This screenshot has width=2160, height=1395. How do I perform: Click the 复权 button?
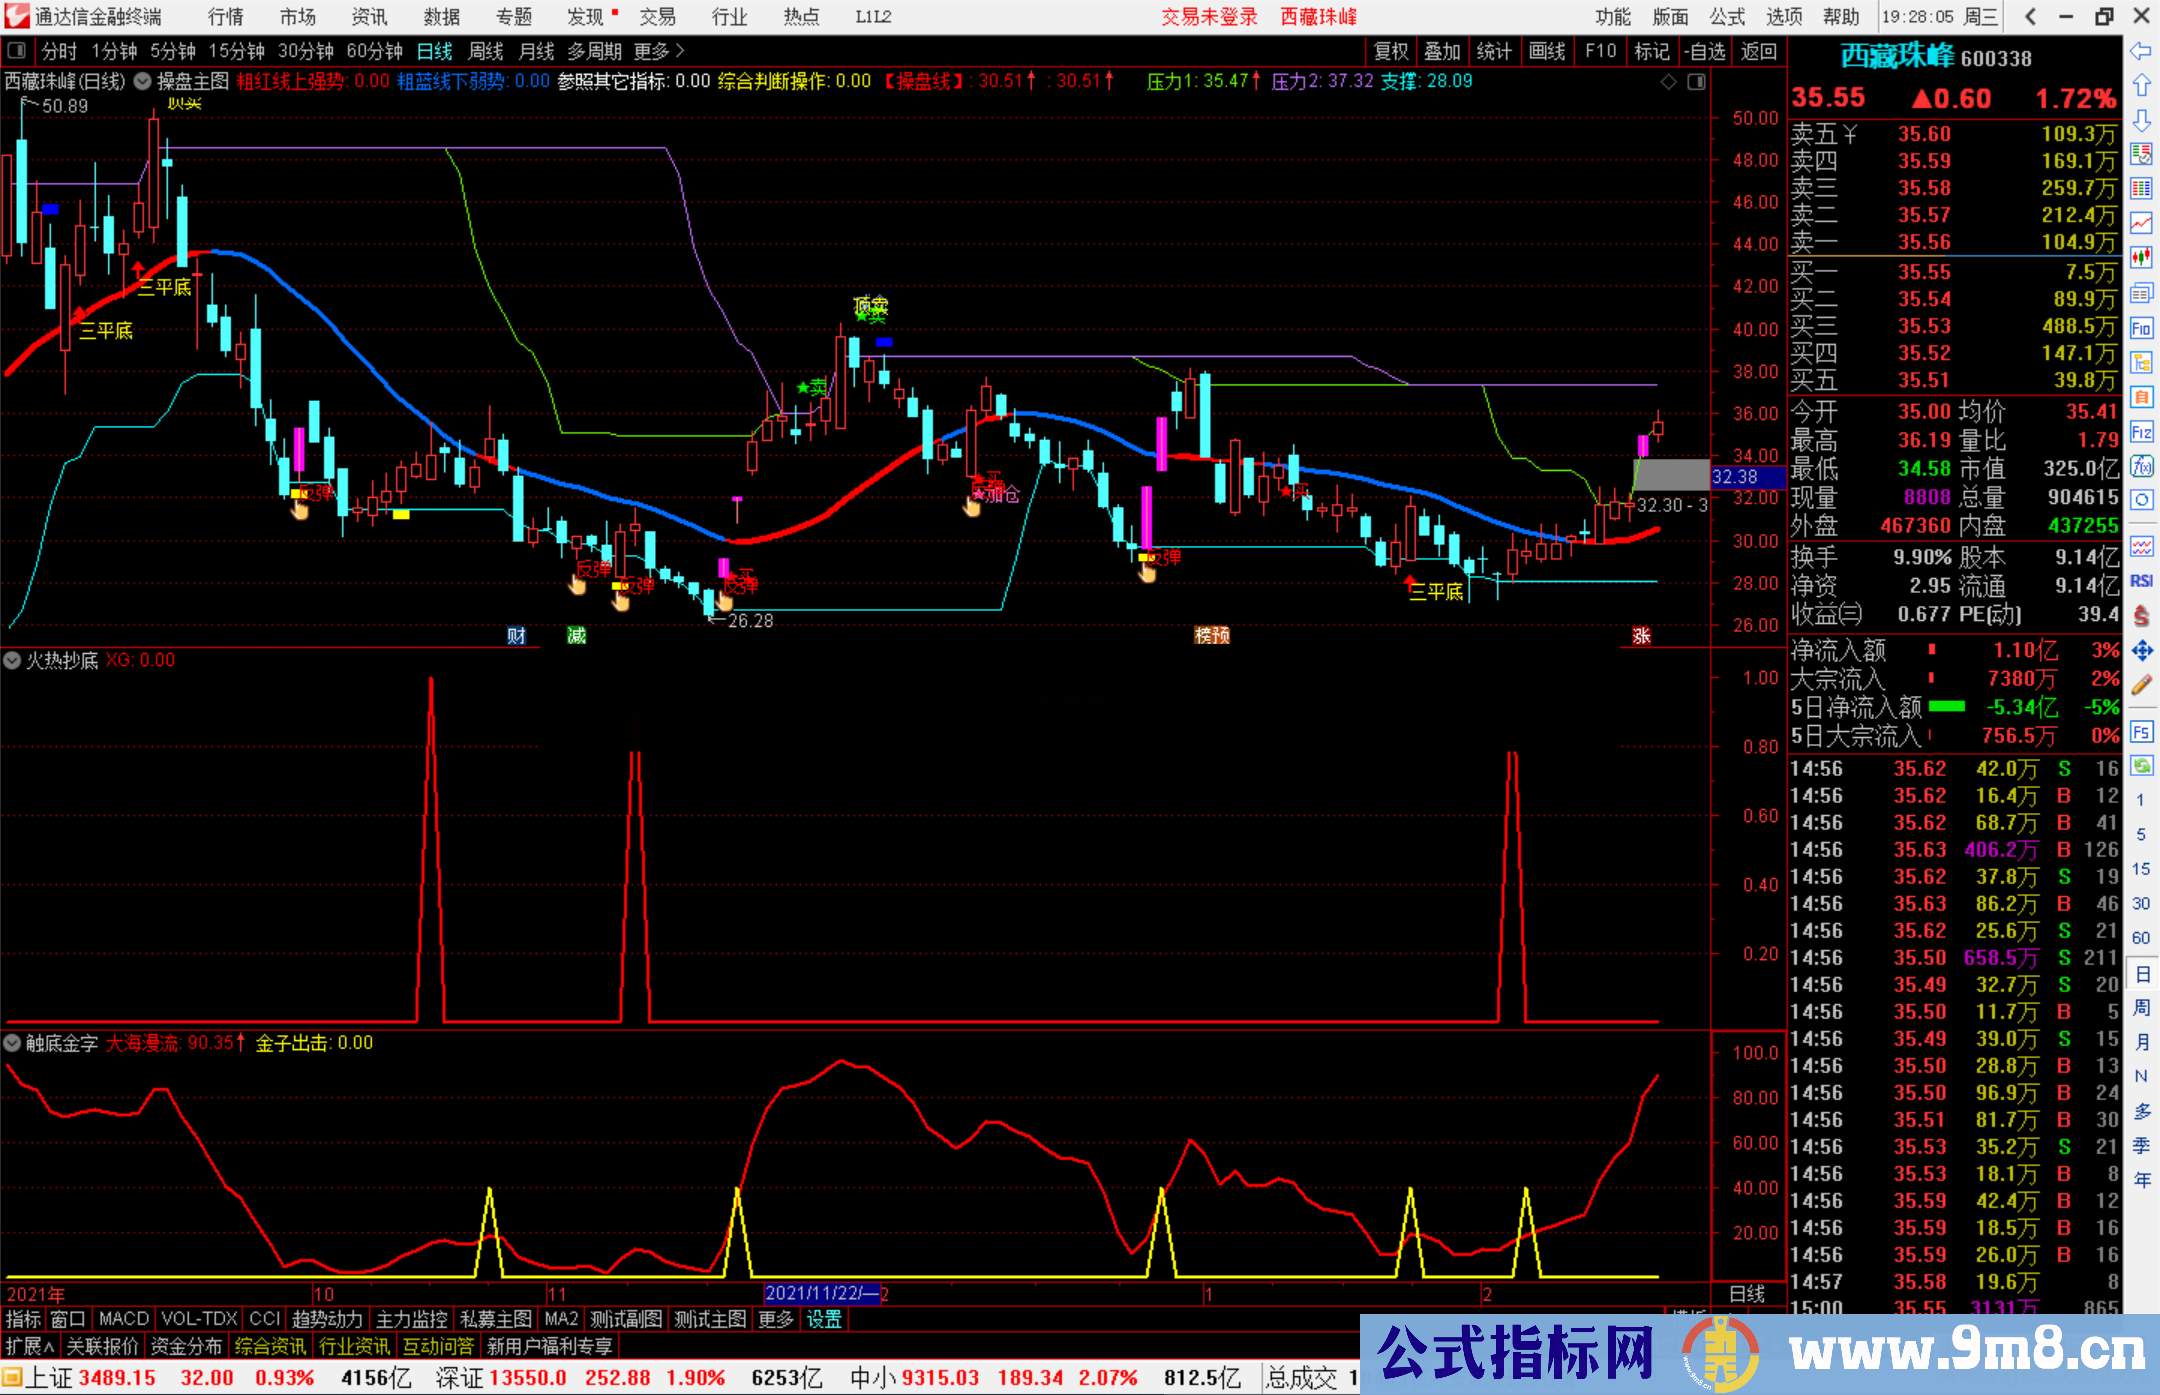click(1390, 51)
